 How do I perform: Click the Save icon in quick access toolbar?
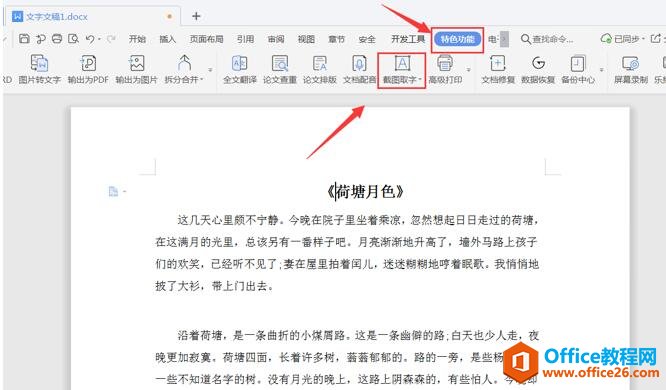(24, 39)
